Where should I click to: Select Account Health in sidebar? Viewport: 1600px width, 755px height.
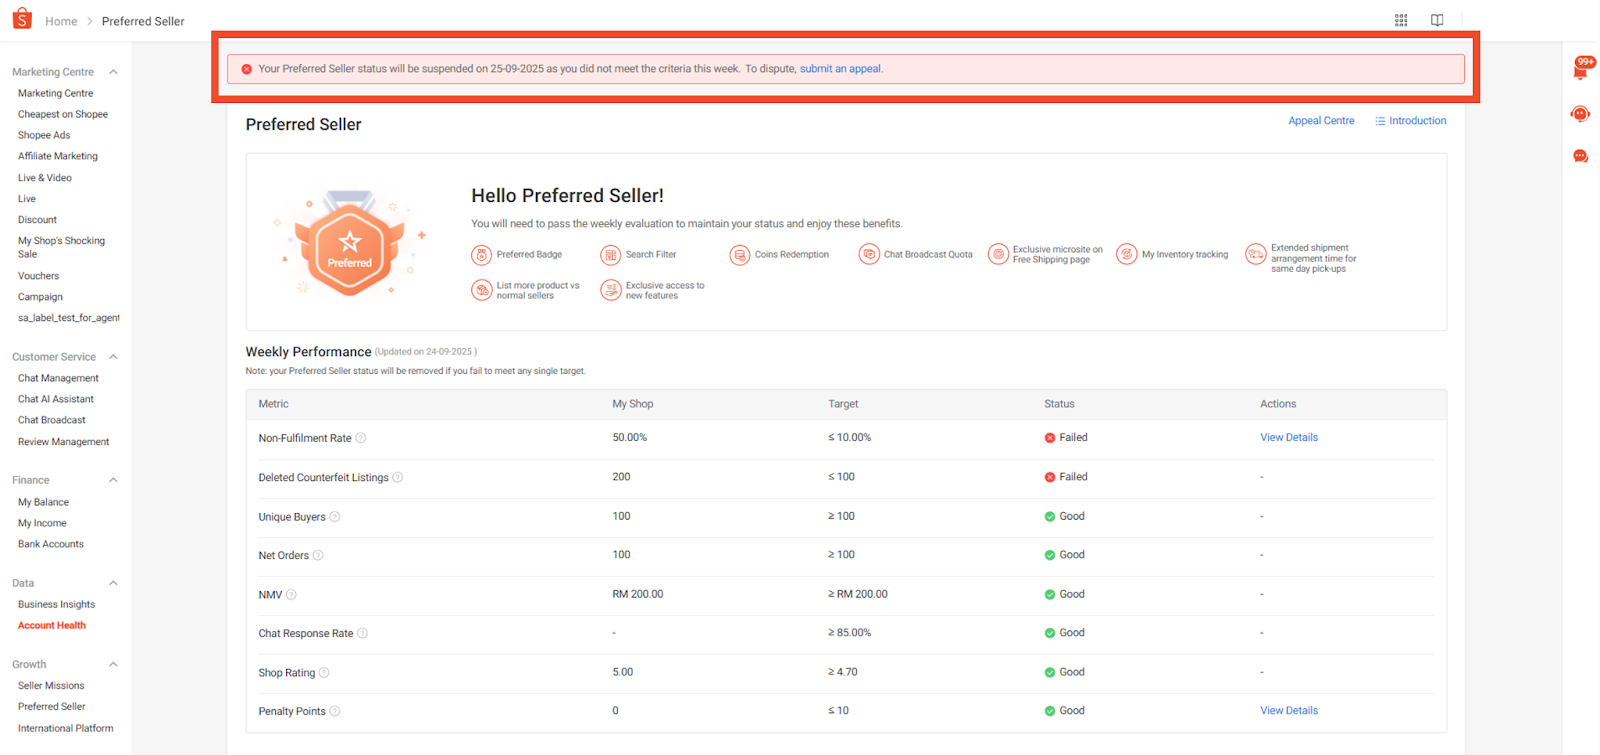pyautogui.click(x=52, y=625)
